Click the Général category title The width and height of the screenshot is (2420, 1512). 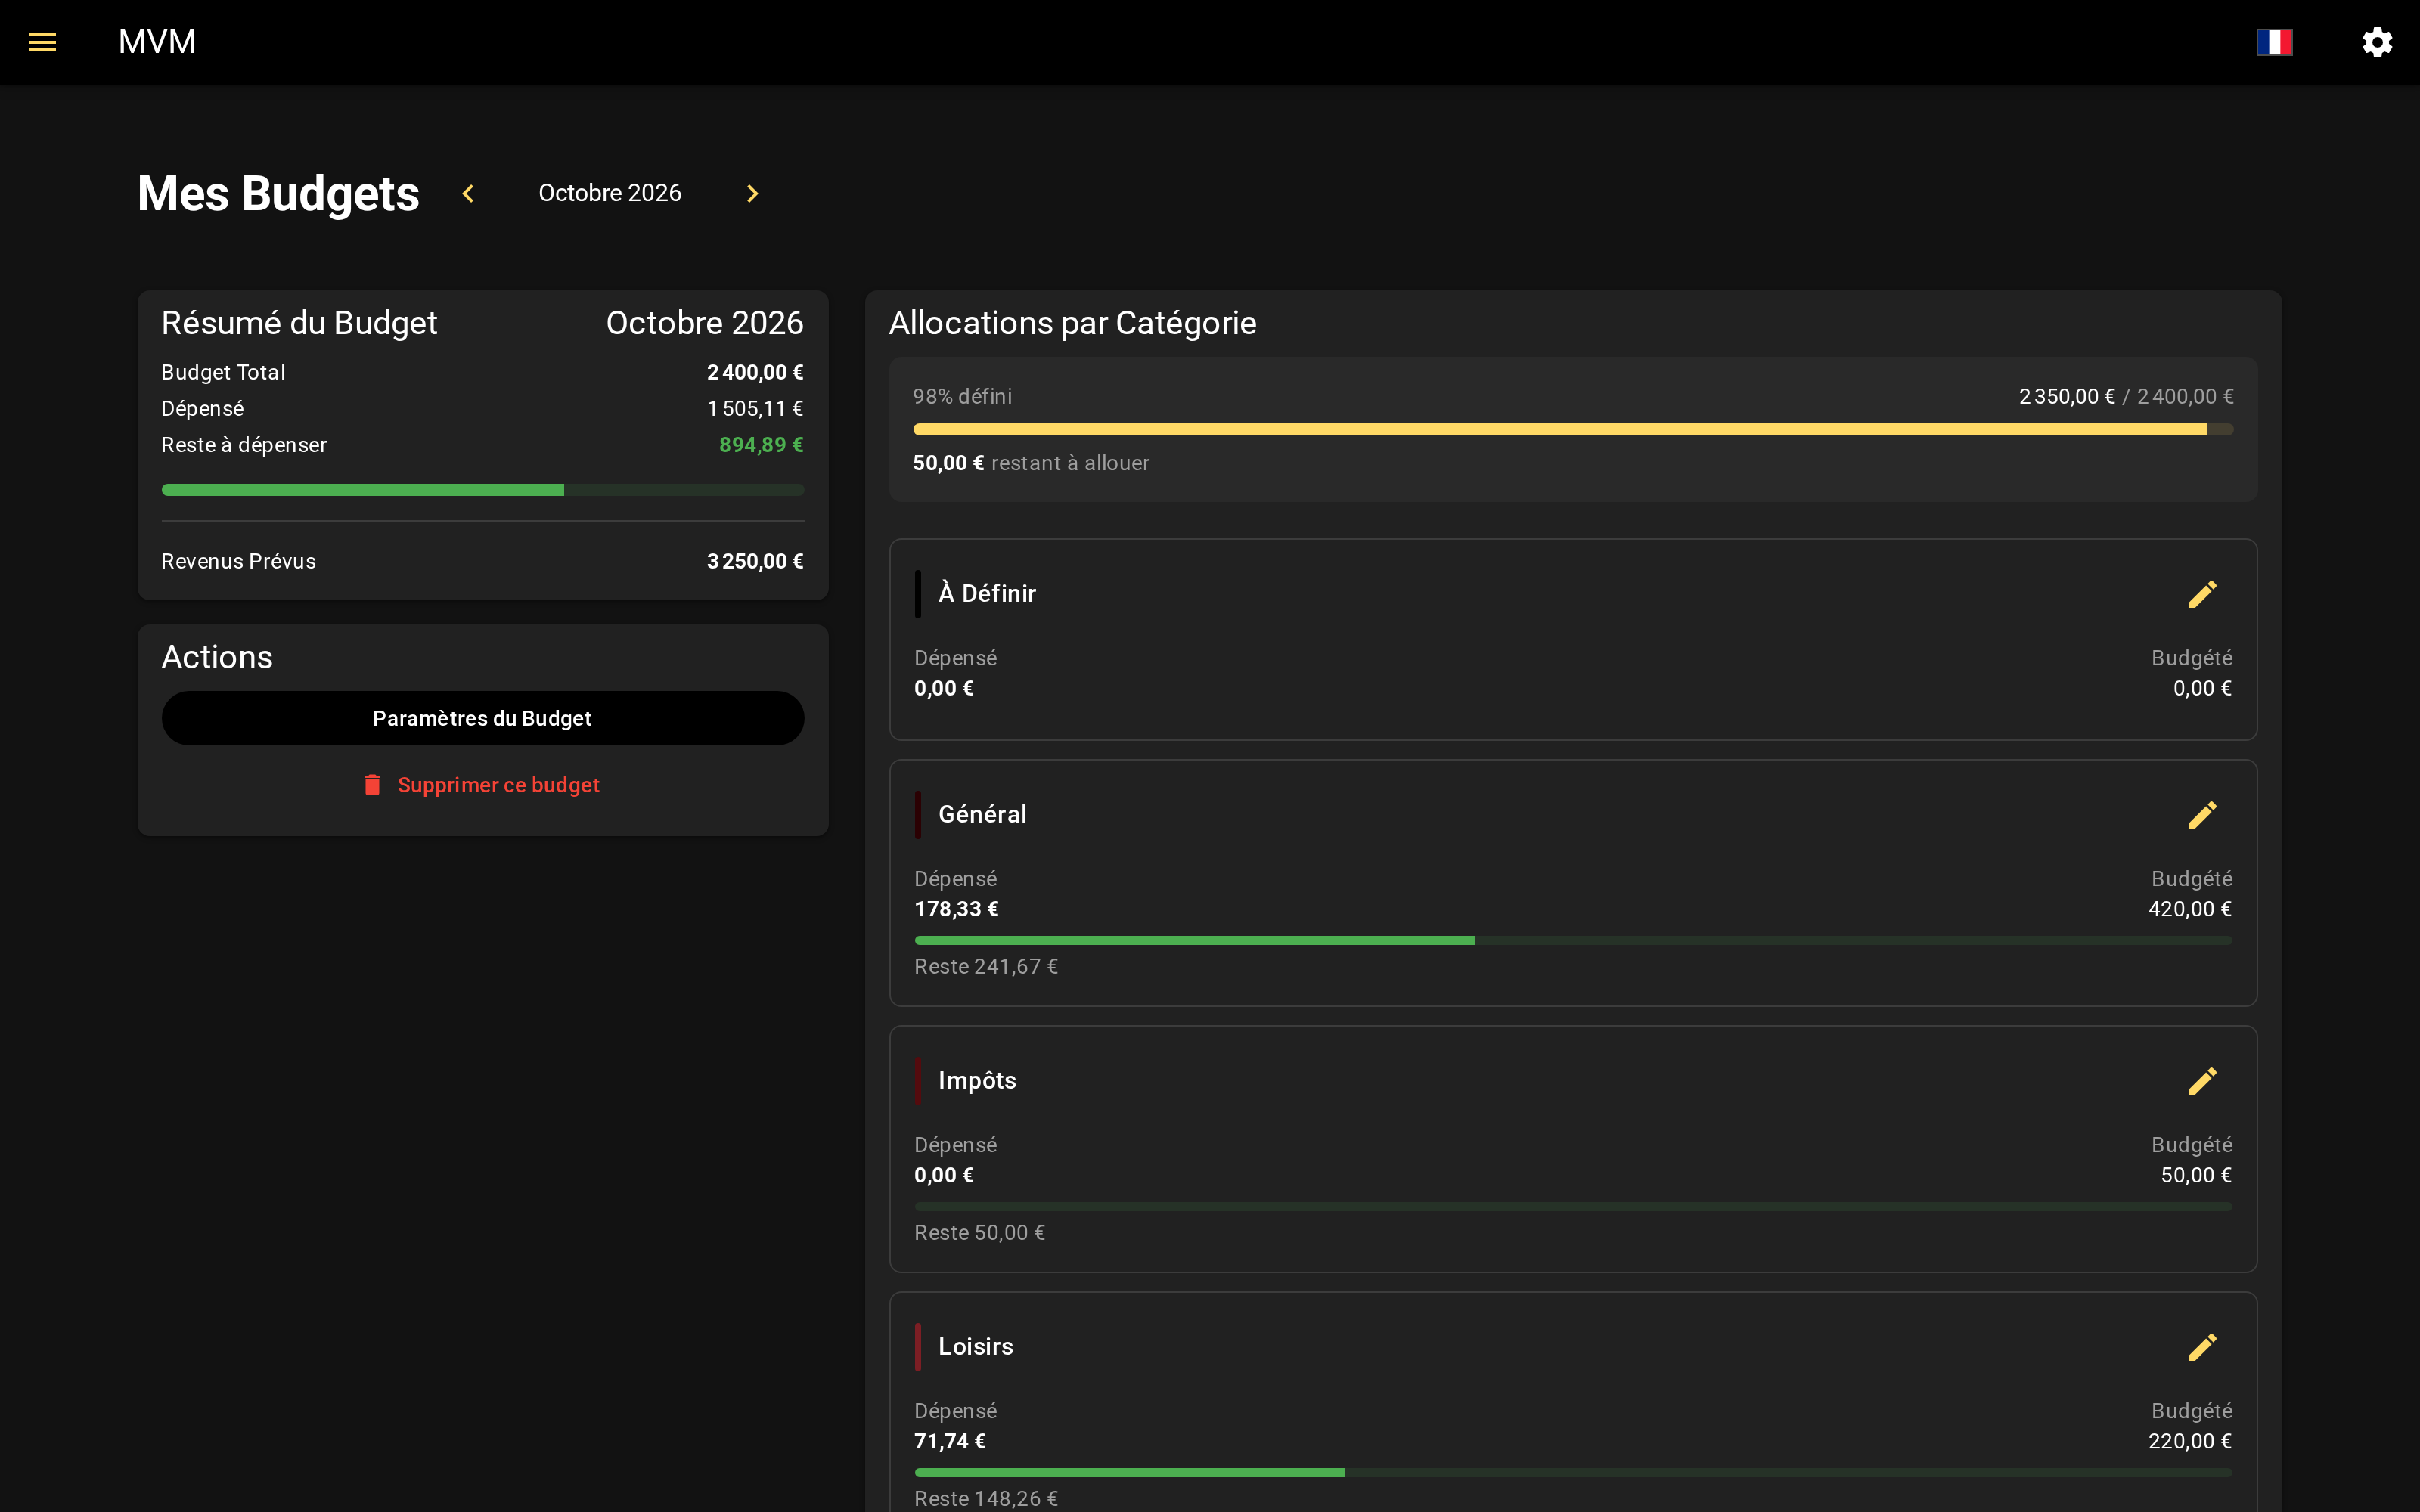[982, 814]
